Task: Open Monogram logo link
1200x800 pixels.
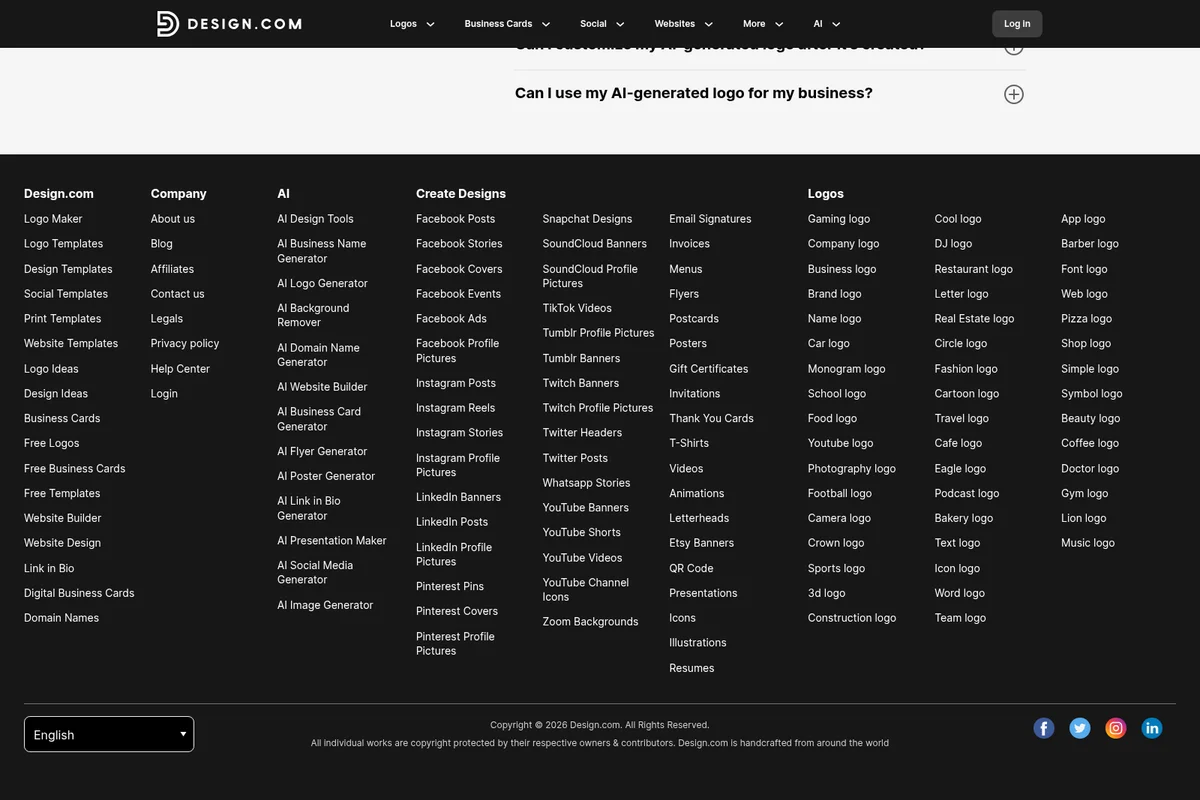Action: pyautogui.click(x=847, y=369)
